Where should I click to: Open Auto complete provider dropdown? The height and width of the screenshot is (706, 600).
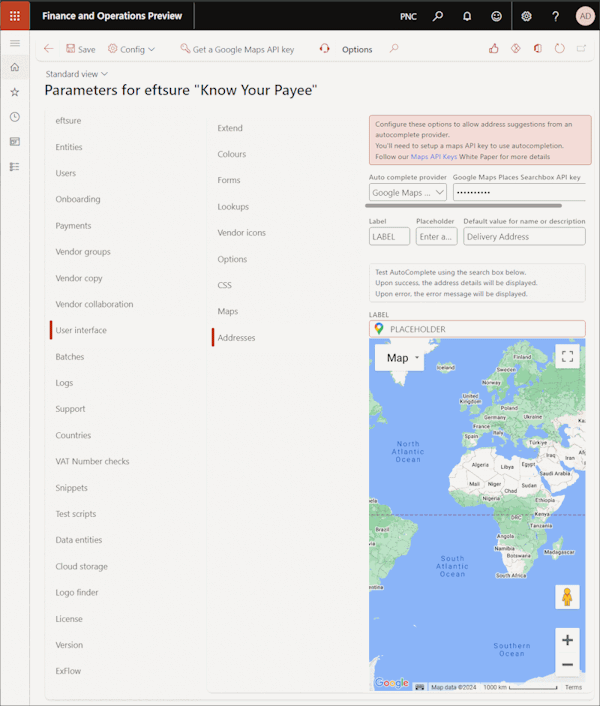(407, 193)
